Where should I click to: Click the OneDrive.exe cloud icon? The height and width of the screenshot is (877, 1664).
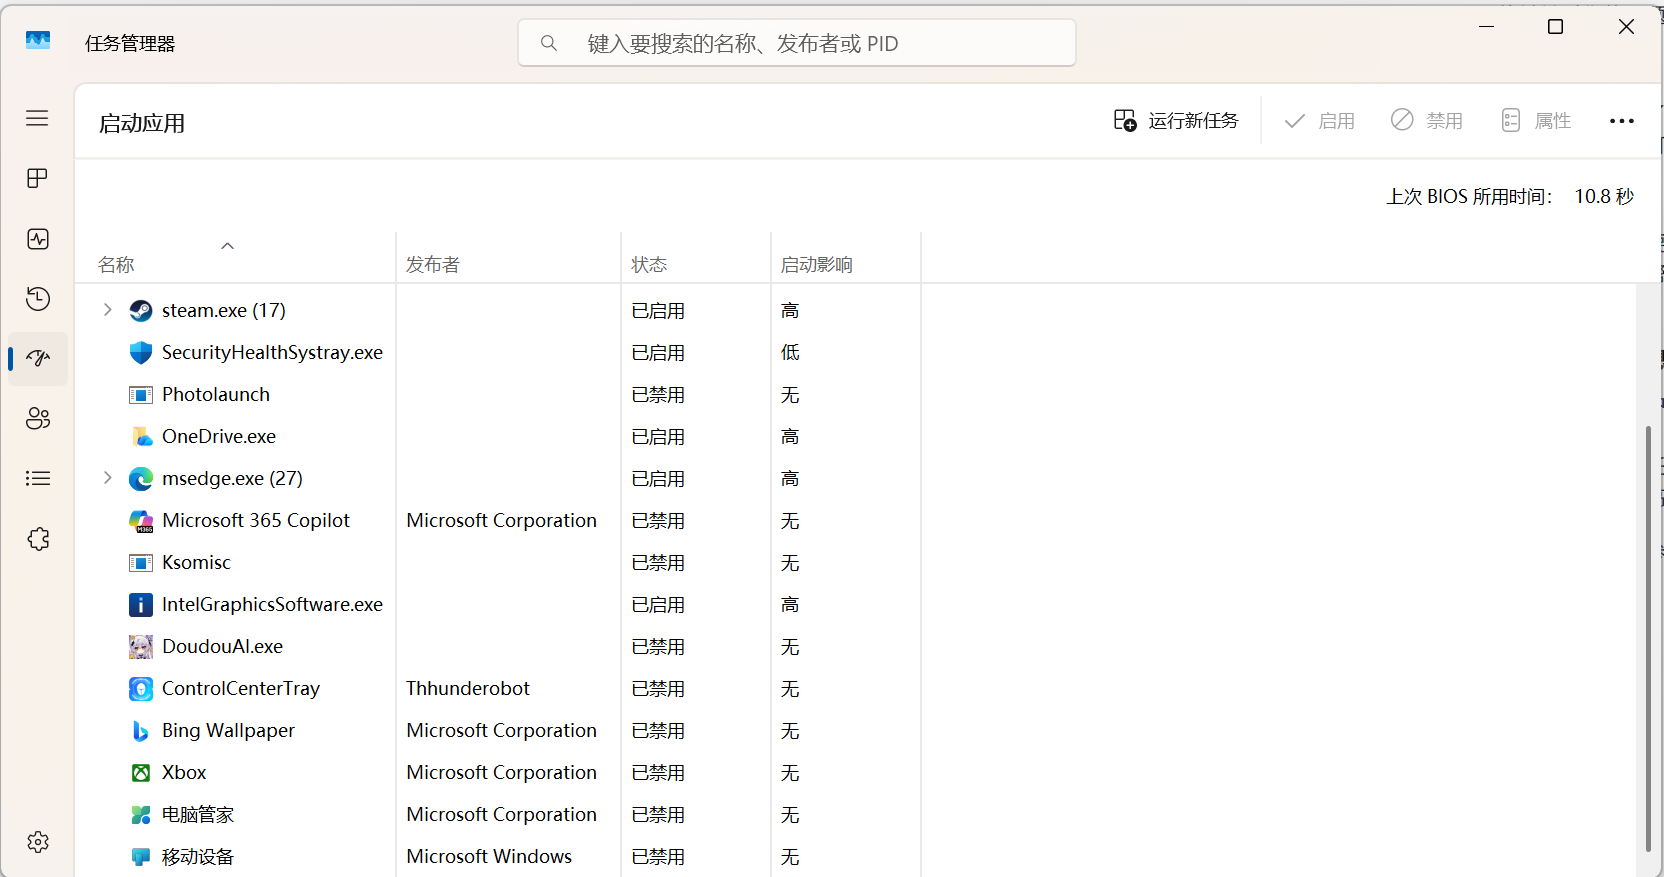pyautogui.click(x=141, y=437)
